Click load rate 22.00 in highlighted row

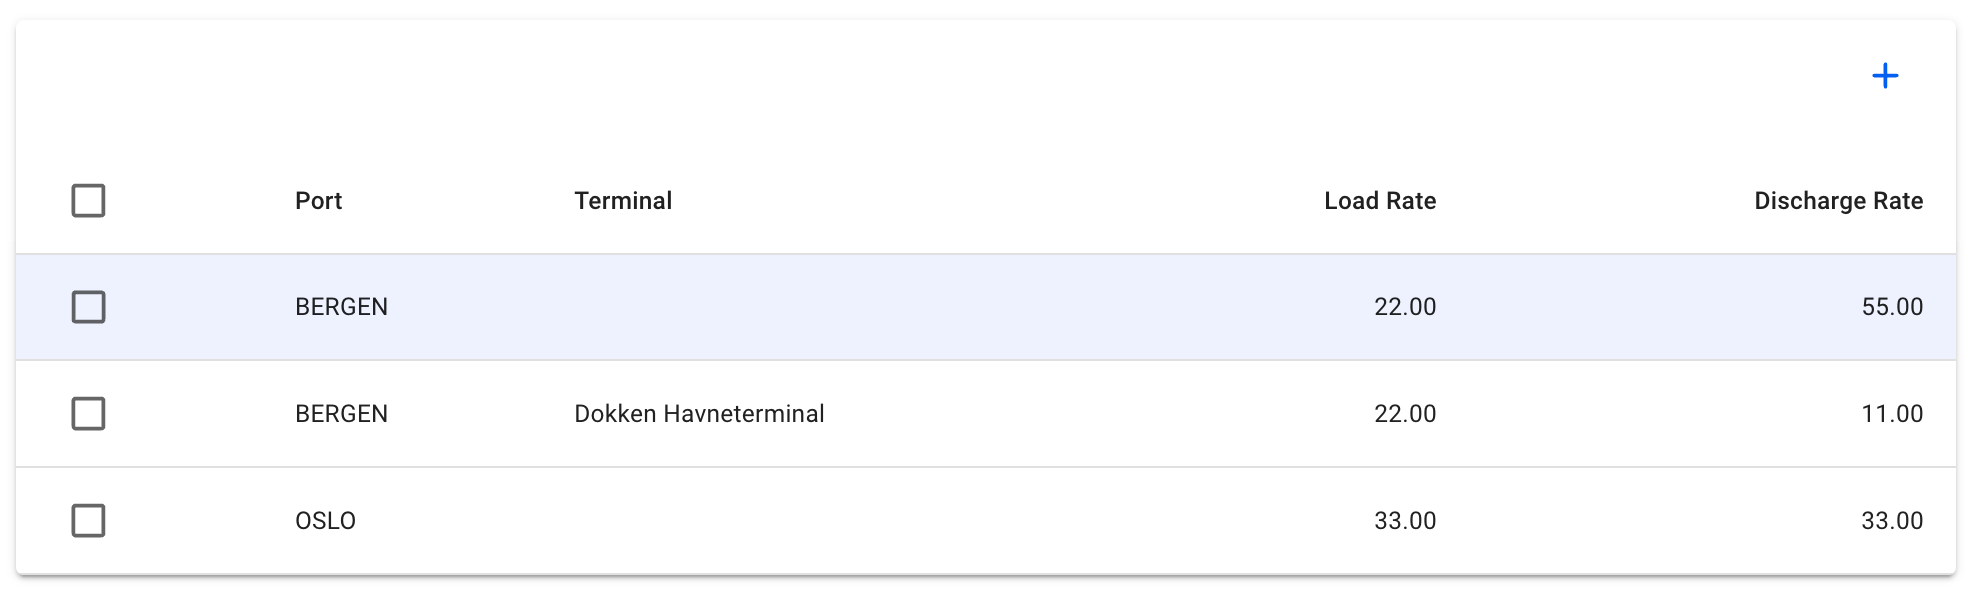[x=1405, y=307]
